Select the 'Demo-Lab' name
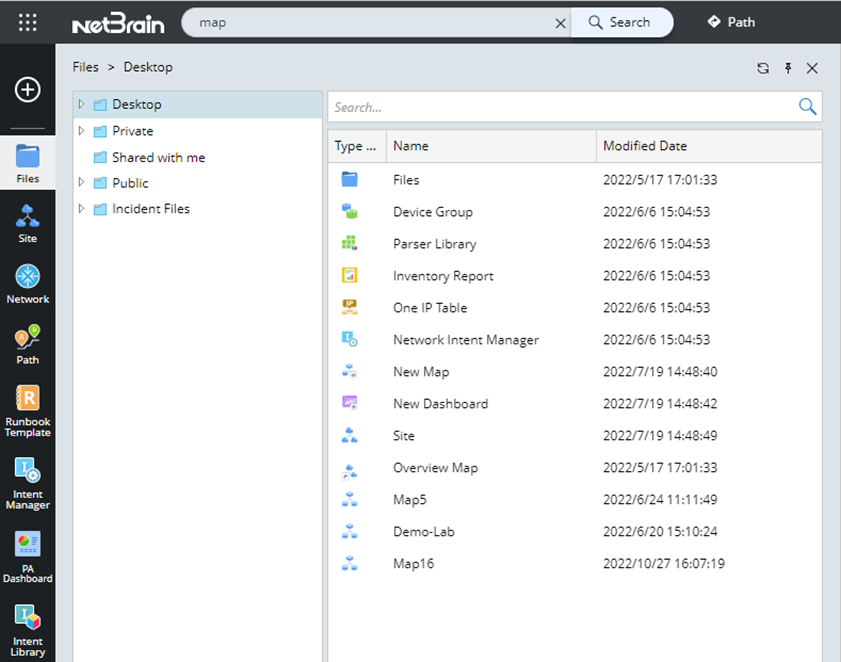The width and height of the screenshot is (841, 662). click(x=424, y=532)
